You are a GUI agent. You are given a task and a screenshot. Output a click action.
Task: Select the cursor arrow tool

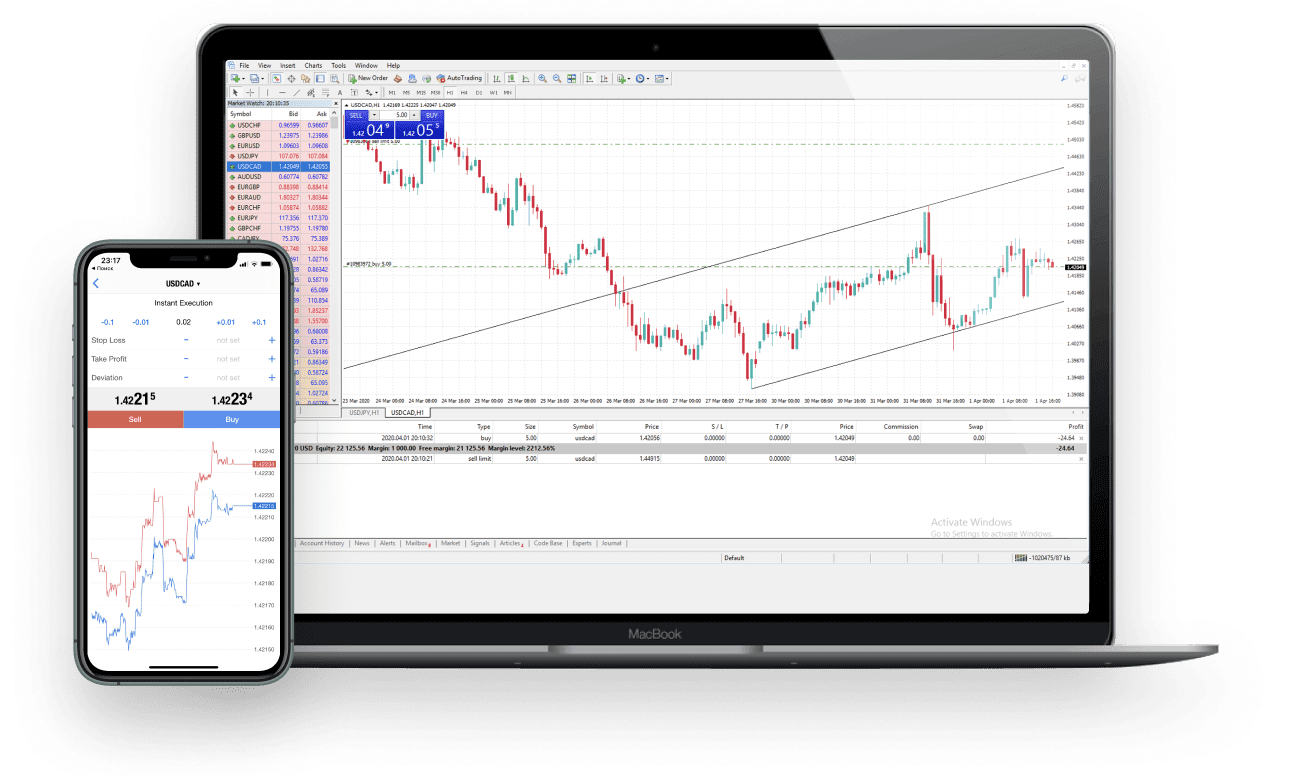coord(236,93)
